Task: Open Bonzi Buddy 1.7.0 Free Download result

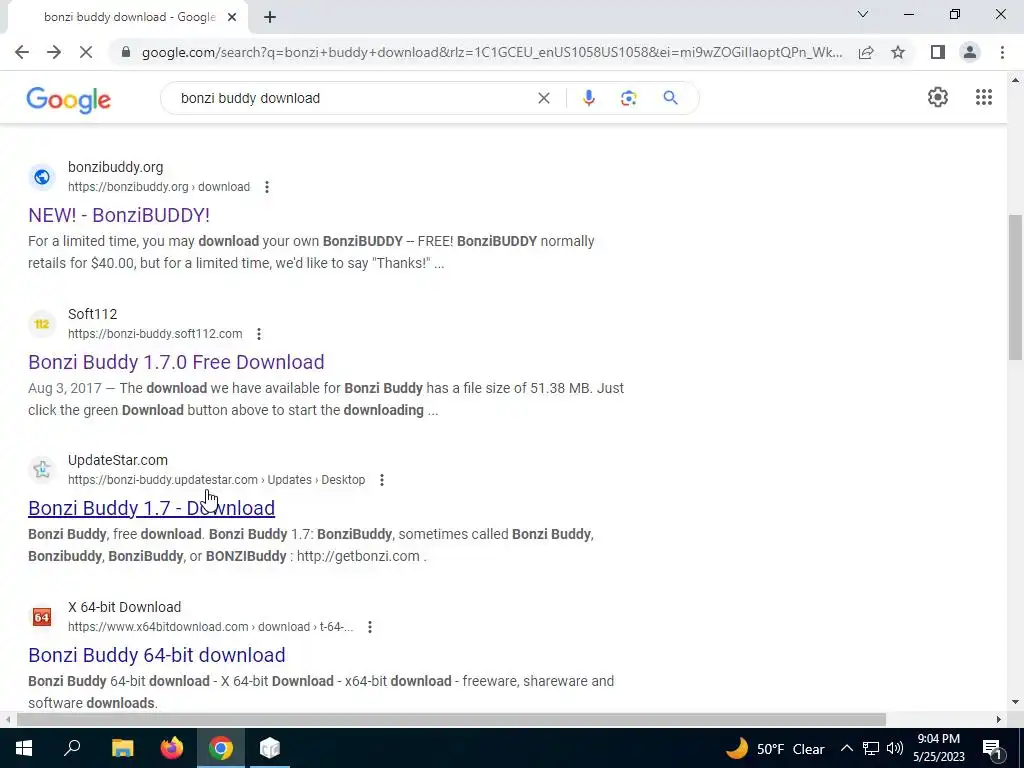Action: [176, 362]
